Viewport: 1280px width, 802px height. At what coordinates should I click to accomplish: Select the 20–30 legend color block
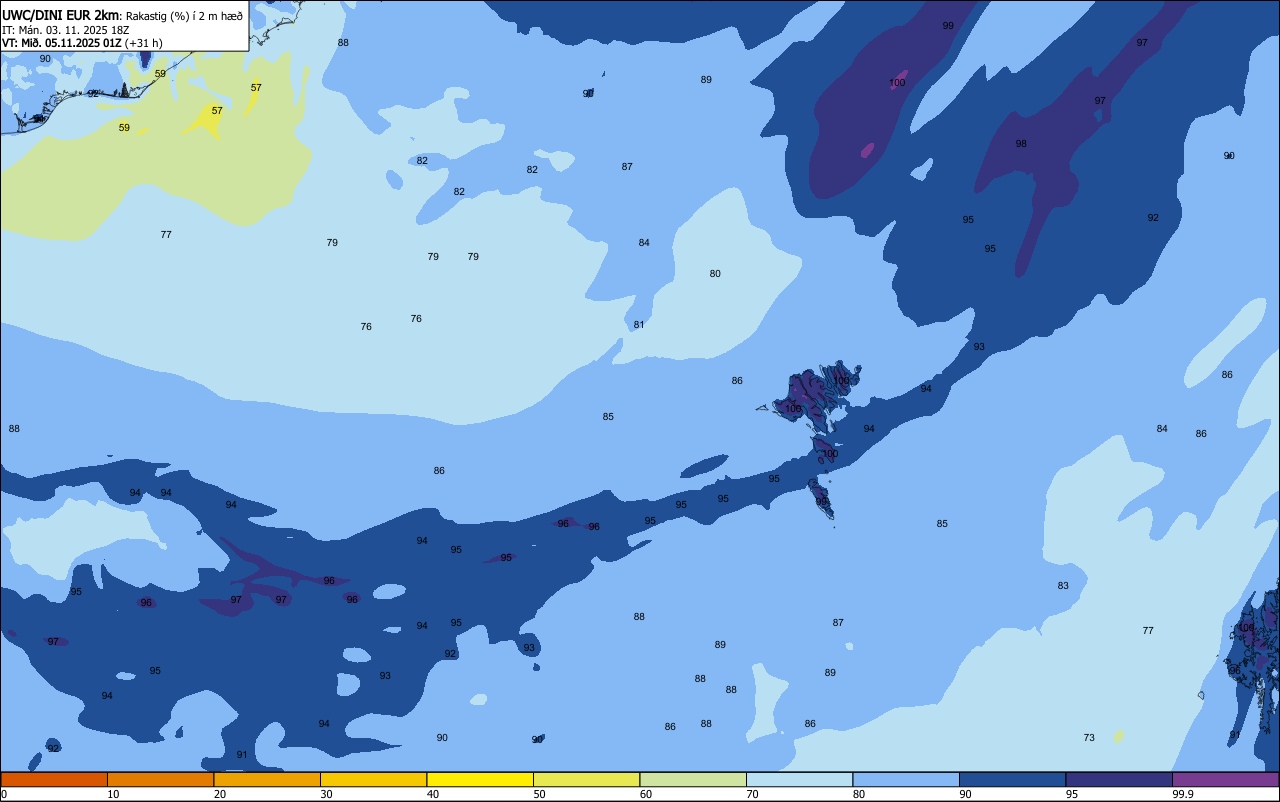[x=267, y=779]
